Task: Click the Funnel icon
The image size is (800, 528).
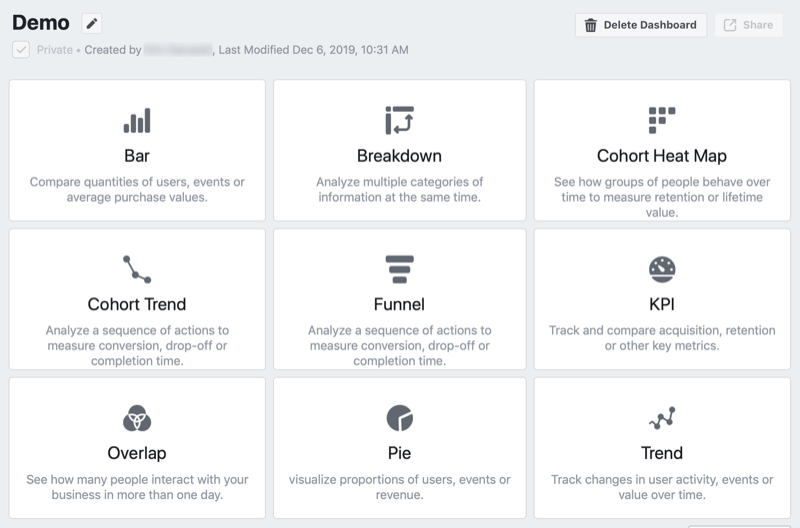Action: [x=399, y=269]
